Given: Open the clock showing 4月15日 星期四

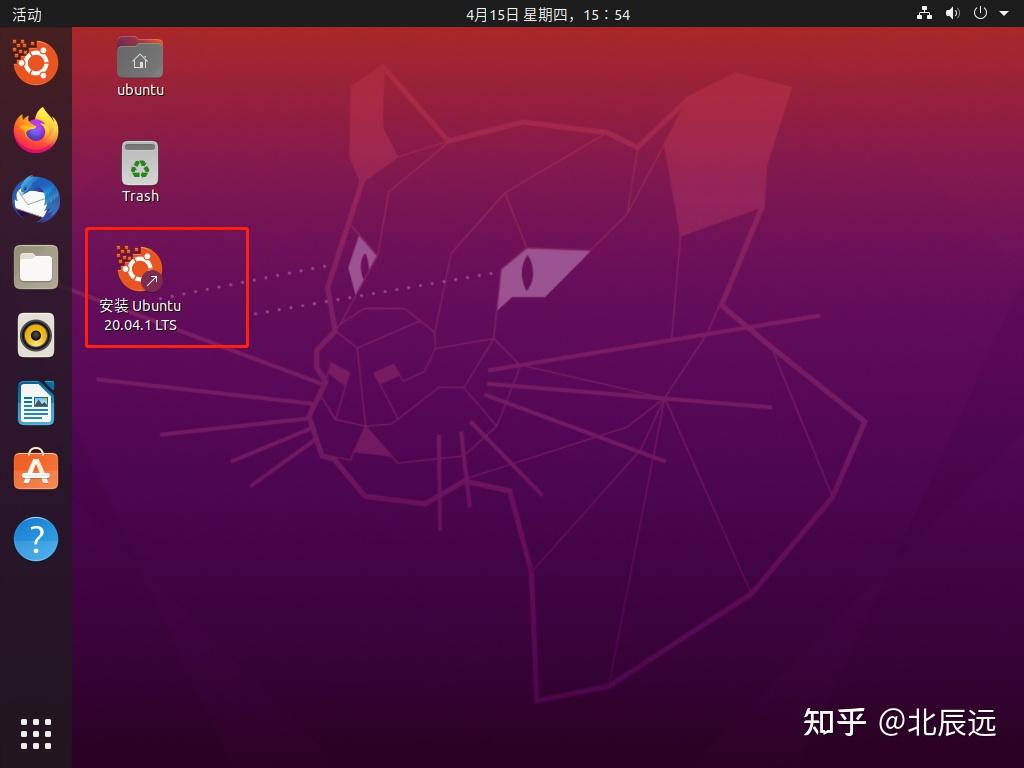Looking at the screenshot, I should coord(548,14).
